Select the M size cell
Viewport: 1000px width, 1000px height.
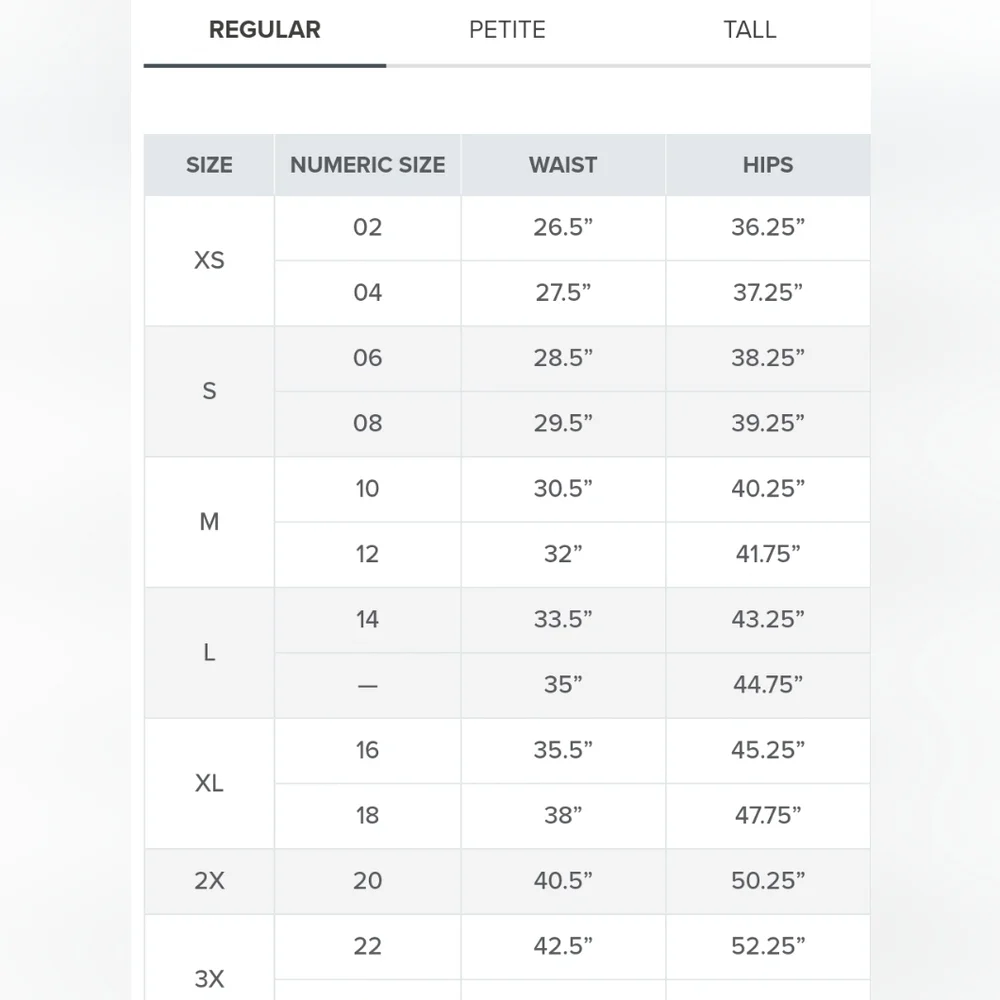[209, 522]
